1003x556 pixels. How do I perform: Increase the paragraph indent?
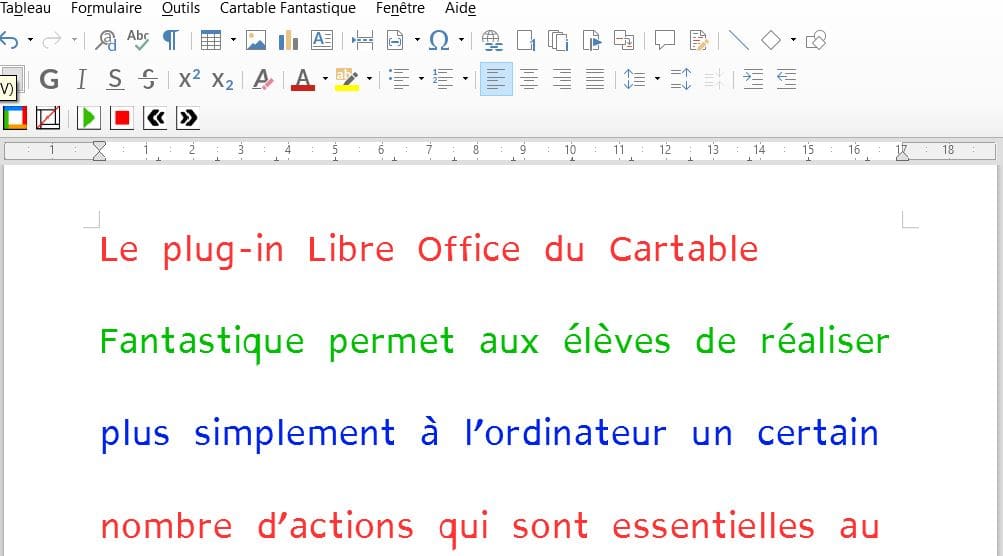[753, 79]
